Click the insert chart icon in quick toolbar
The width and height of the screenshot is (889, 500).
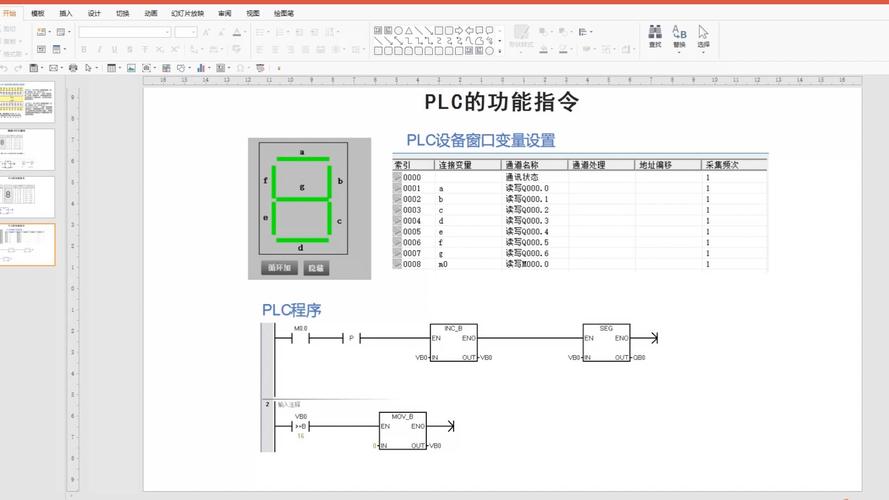click(x=200, y=68)
